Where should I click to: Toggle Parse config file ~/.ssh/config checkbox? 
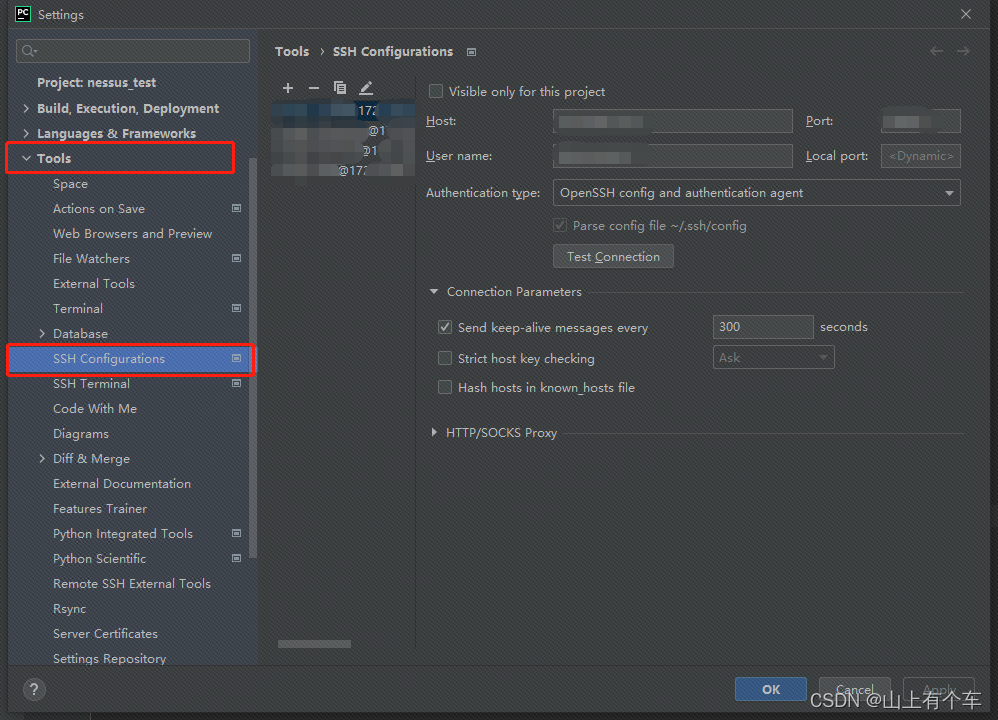[560, 225]
